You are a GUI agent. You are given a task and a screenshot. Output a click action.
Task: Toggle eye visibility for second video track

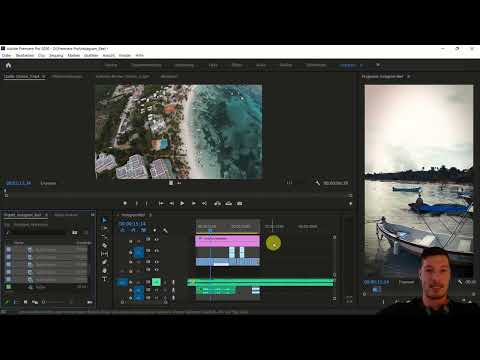[156, 251]
